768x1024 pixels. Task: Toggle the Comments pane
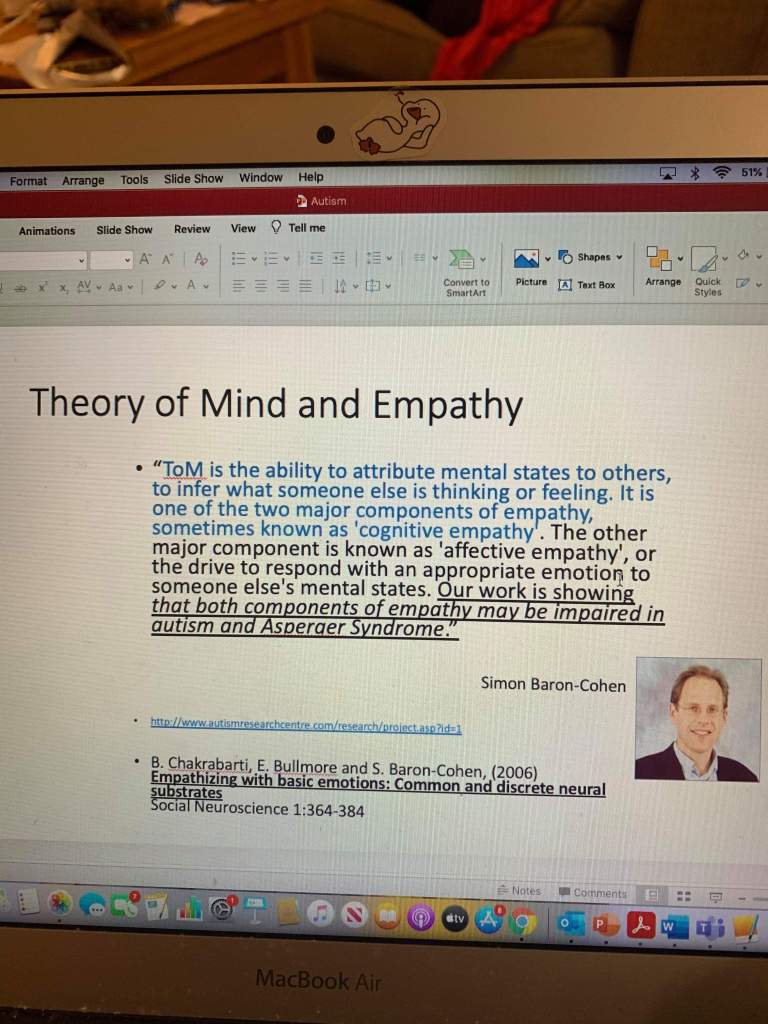[593, 893]
